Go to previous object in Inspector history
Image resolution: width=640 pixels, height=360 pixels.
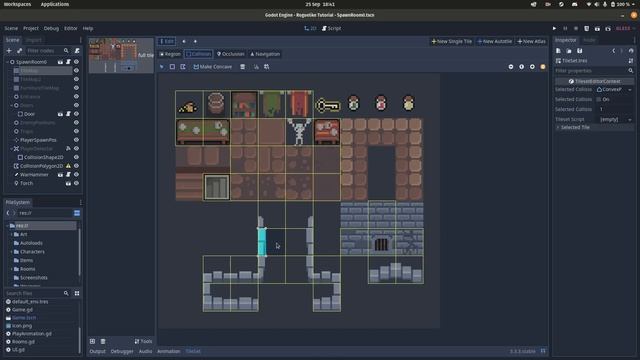click(x=613, y=51)
